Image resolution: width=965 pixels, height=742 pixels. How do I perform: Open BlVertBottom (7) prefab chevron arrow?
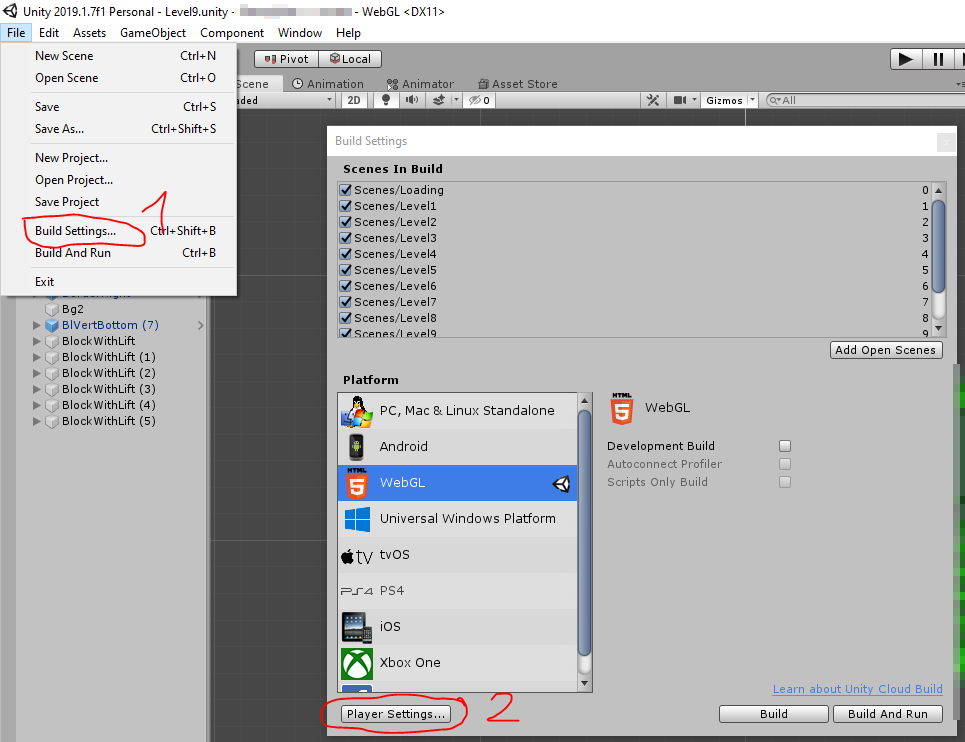[201, 325]
